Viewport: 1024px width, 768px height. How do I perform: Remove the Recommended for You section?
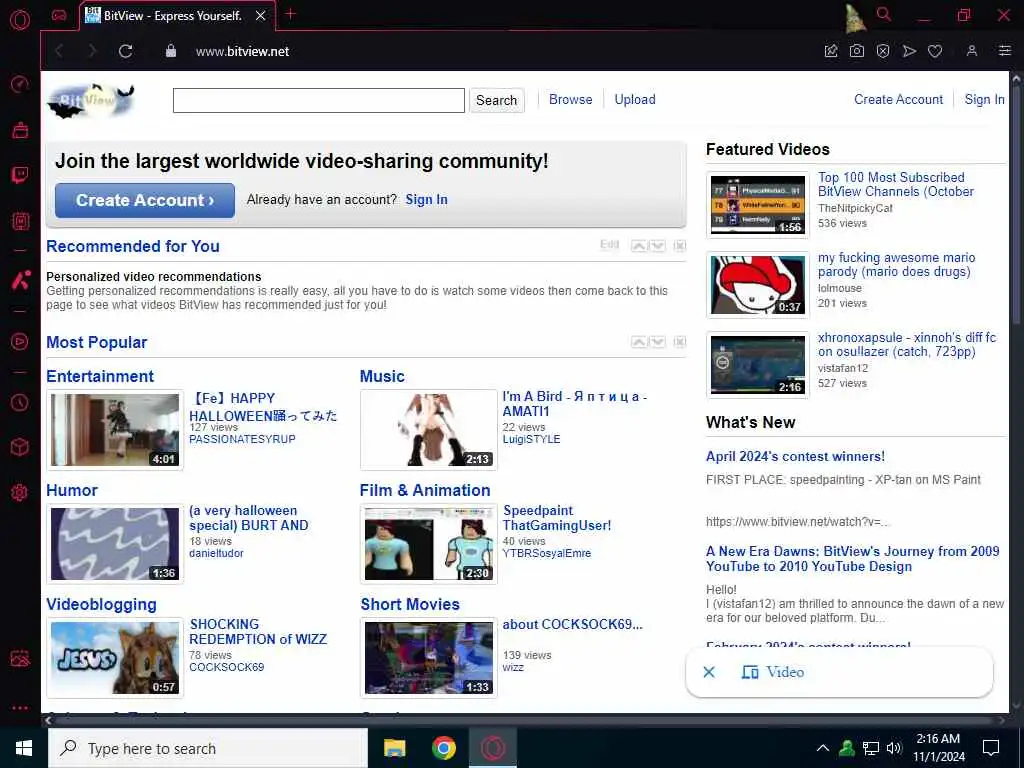point(680,246)
